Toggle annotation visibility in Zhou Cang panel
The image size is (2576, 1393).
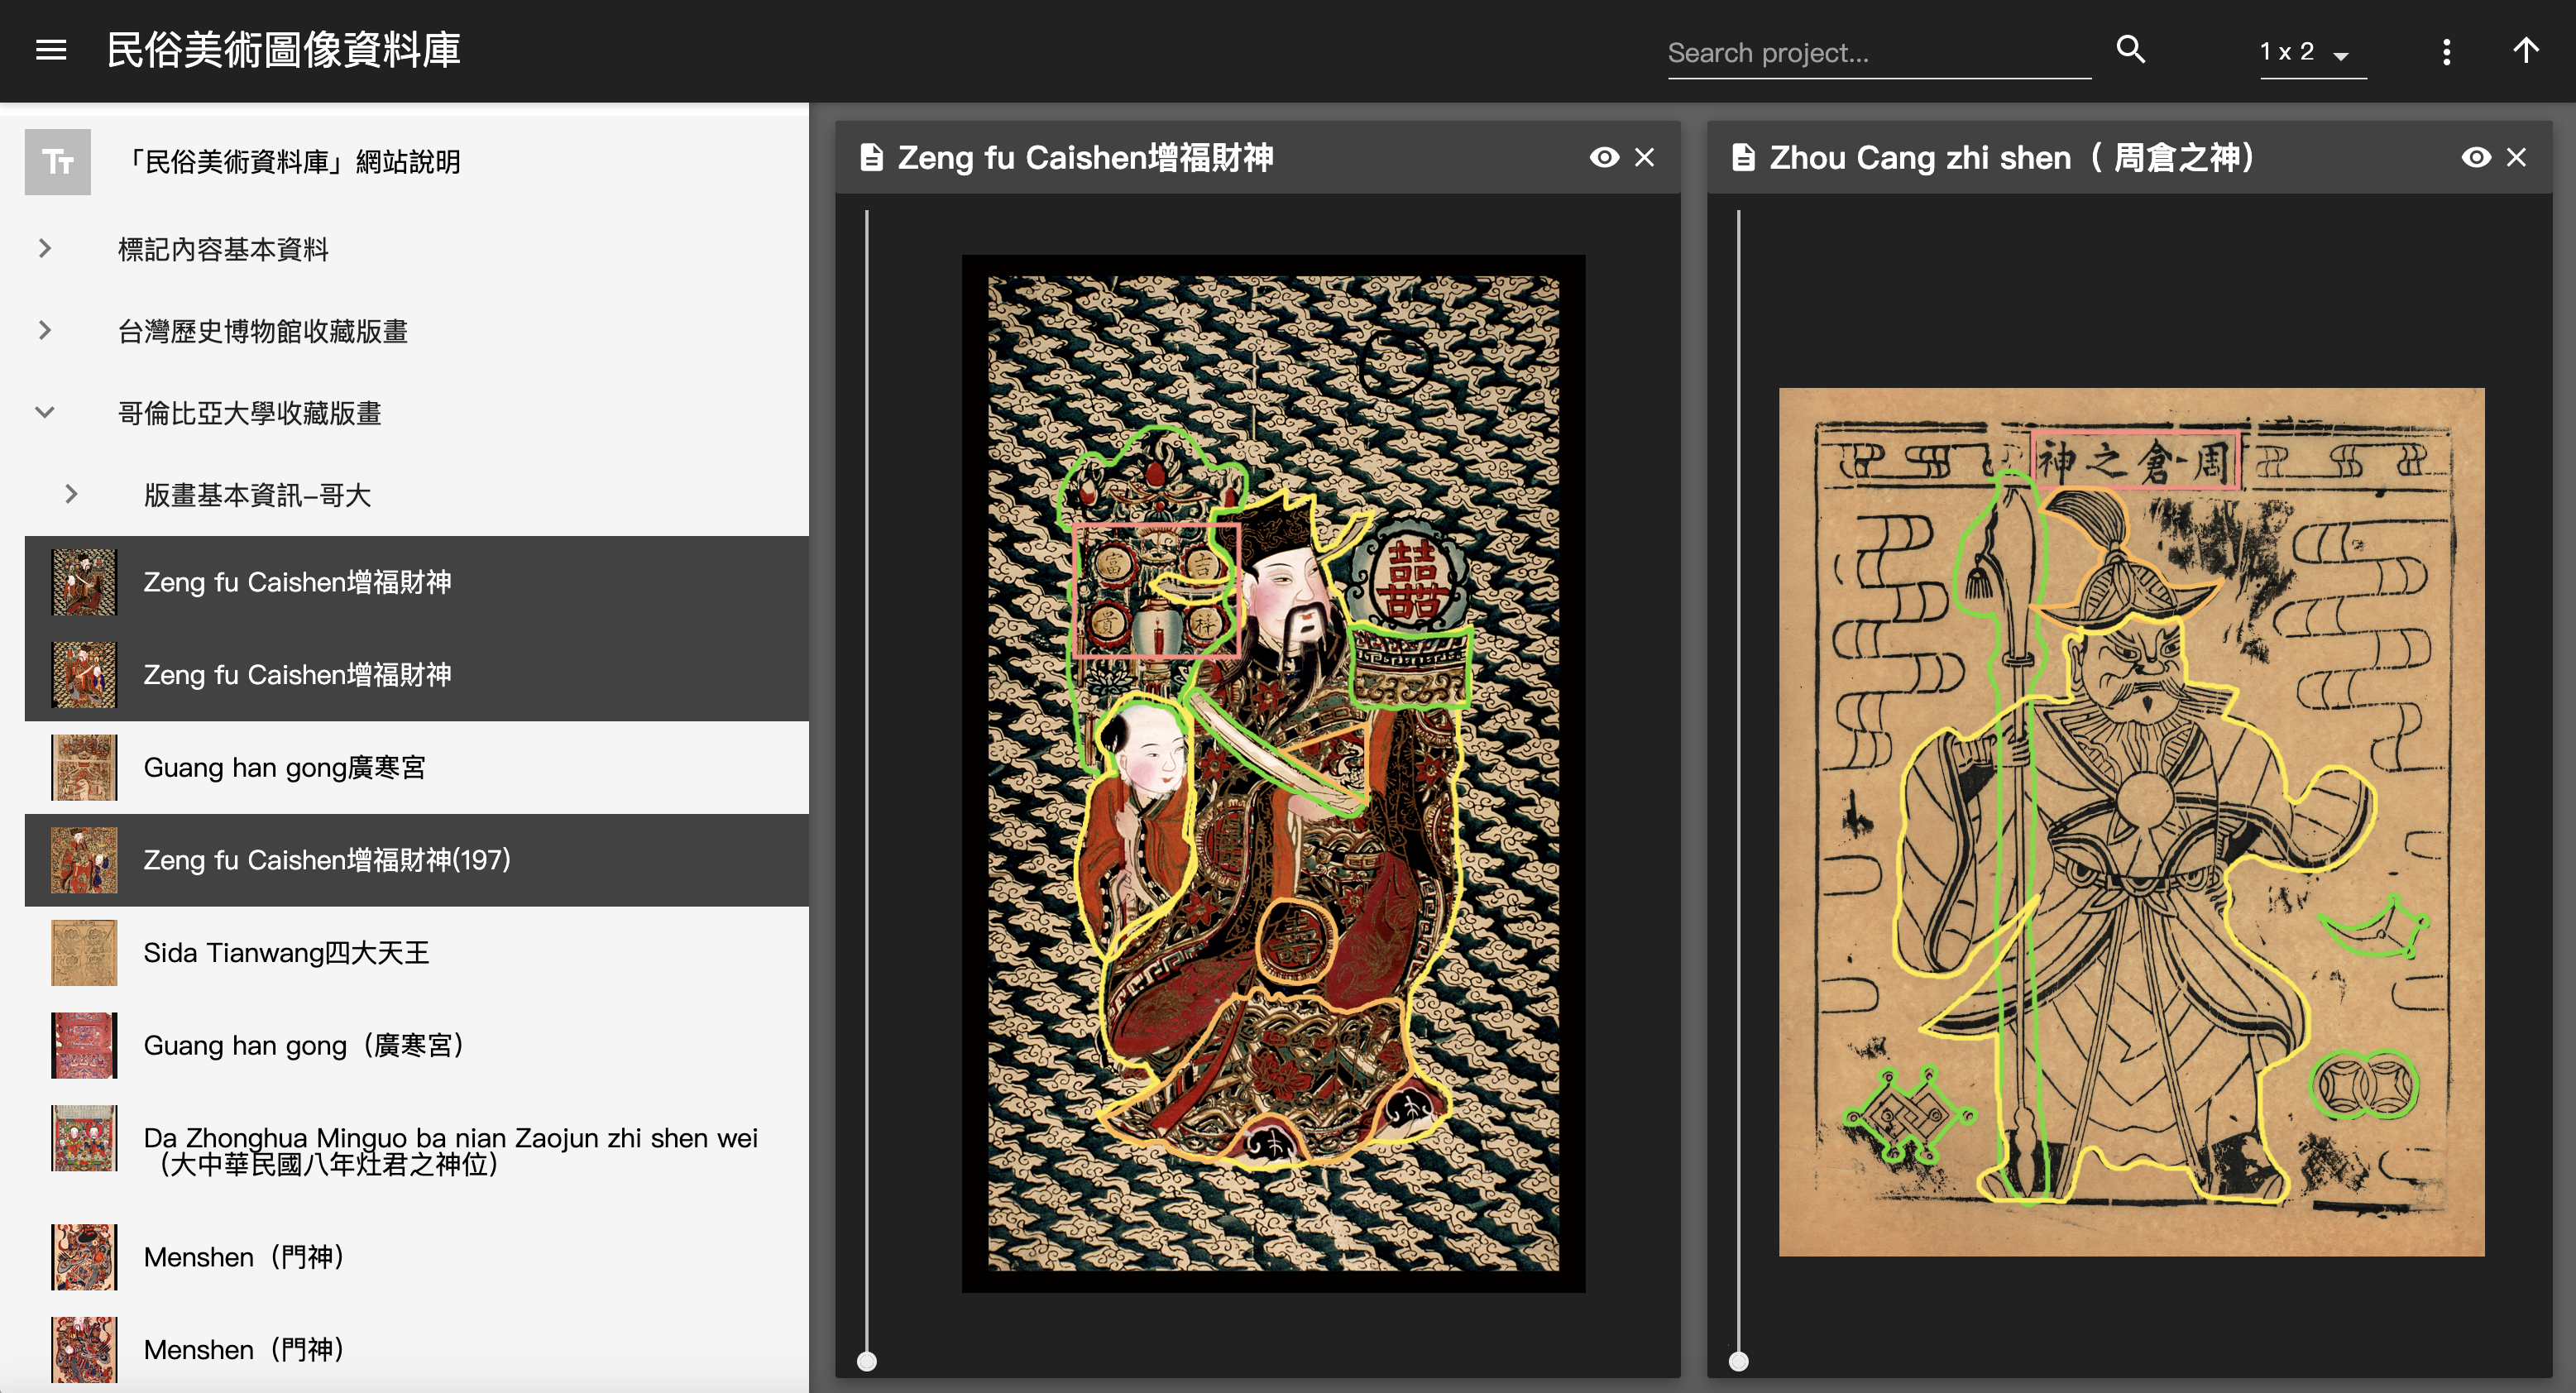[2476, 157]
